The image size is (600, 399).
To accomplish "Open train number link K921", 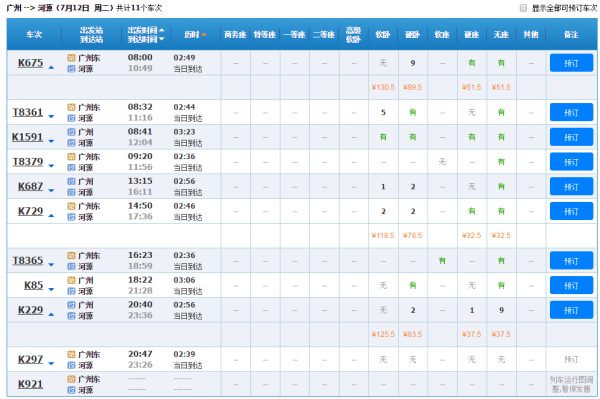I will tap(31, 384).
